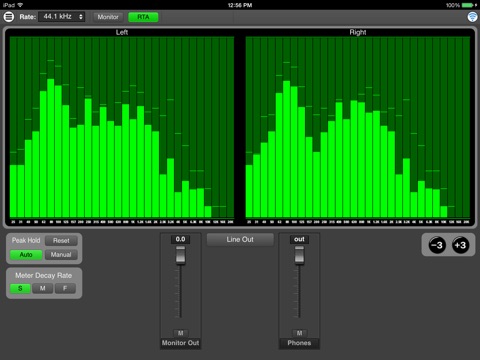This screenshot has width=480, height=360.
Task: Click the Monitor Out fader handle
Action: click(x=181, y=255)
